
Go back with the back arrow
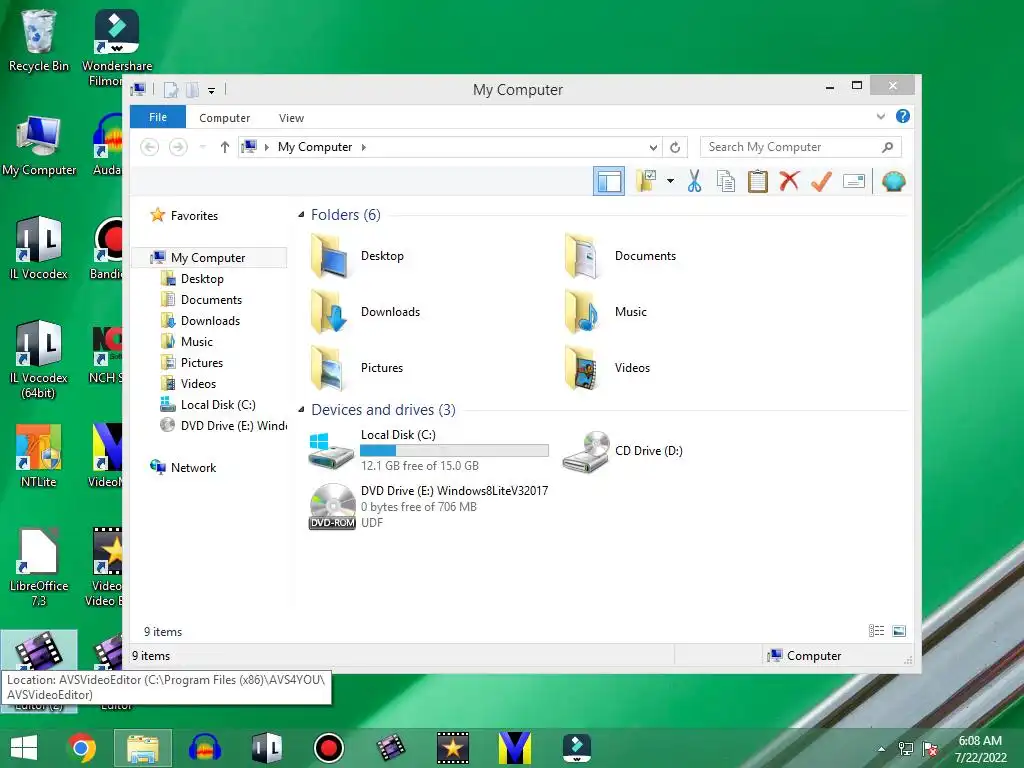pyautogui.click(x=150, y=147)
